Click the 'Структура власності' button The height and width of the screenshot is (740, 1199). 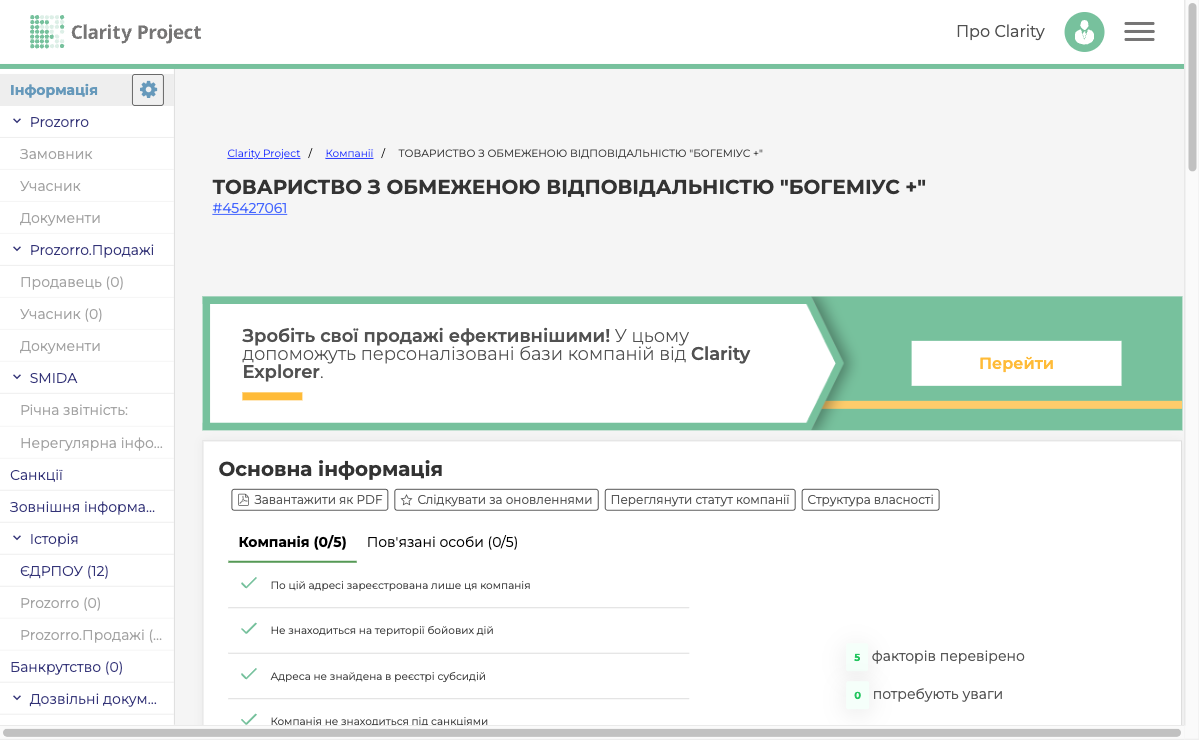point(869,499)
